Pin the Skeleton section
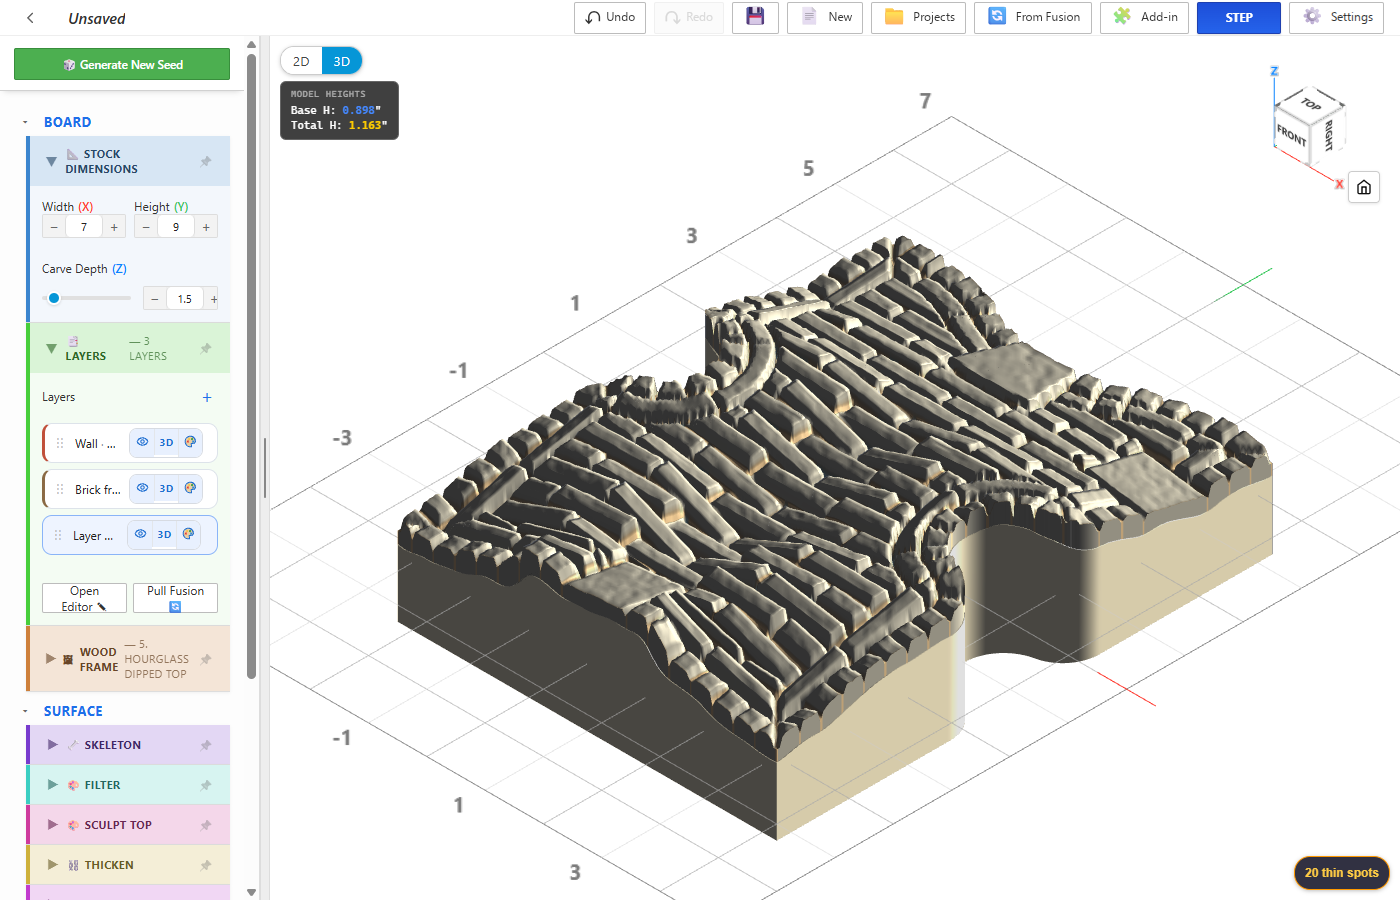The width and height of the screenshot is (1400, 900). click(206, 745)
